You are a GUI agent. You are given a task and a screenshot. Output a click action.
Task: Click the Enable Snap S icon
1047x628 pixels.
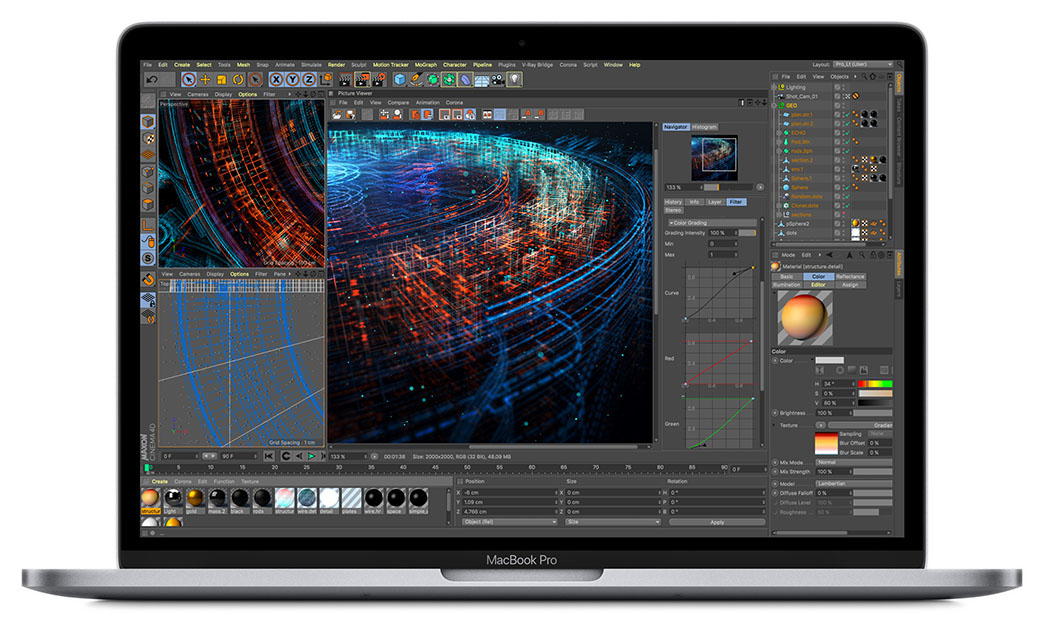pyautogui.click(x=148, y=258)
